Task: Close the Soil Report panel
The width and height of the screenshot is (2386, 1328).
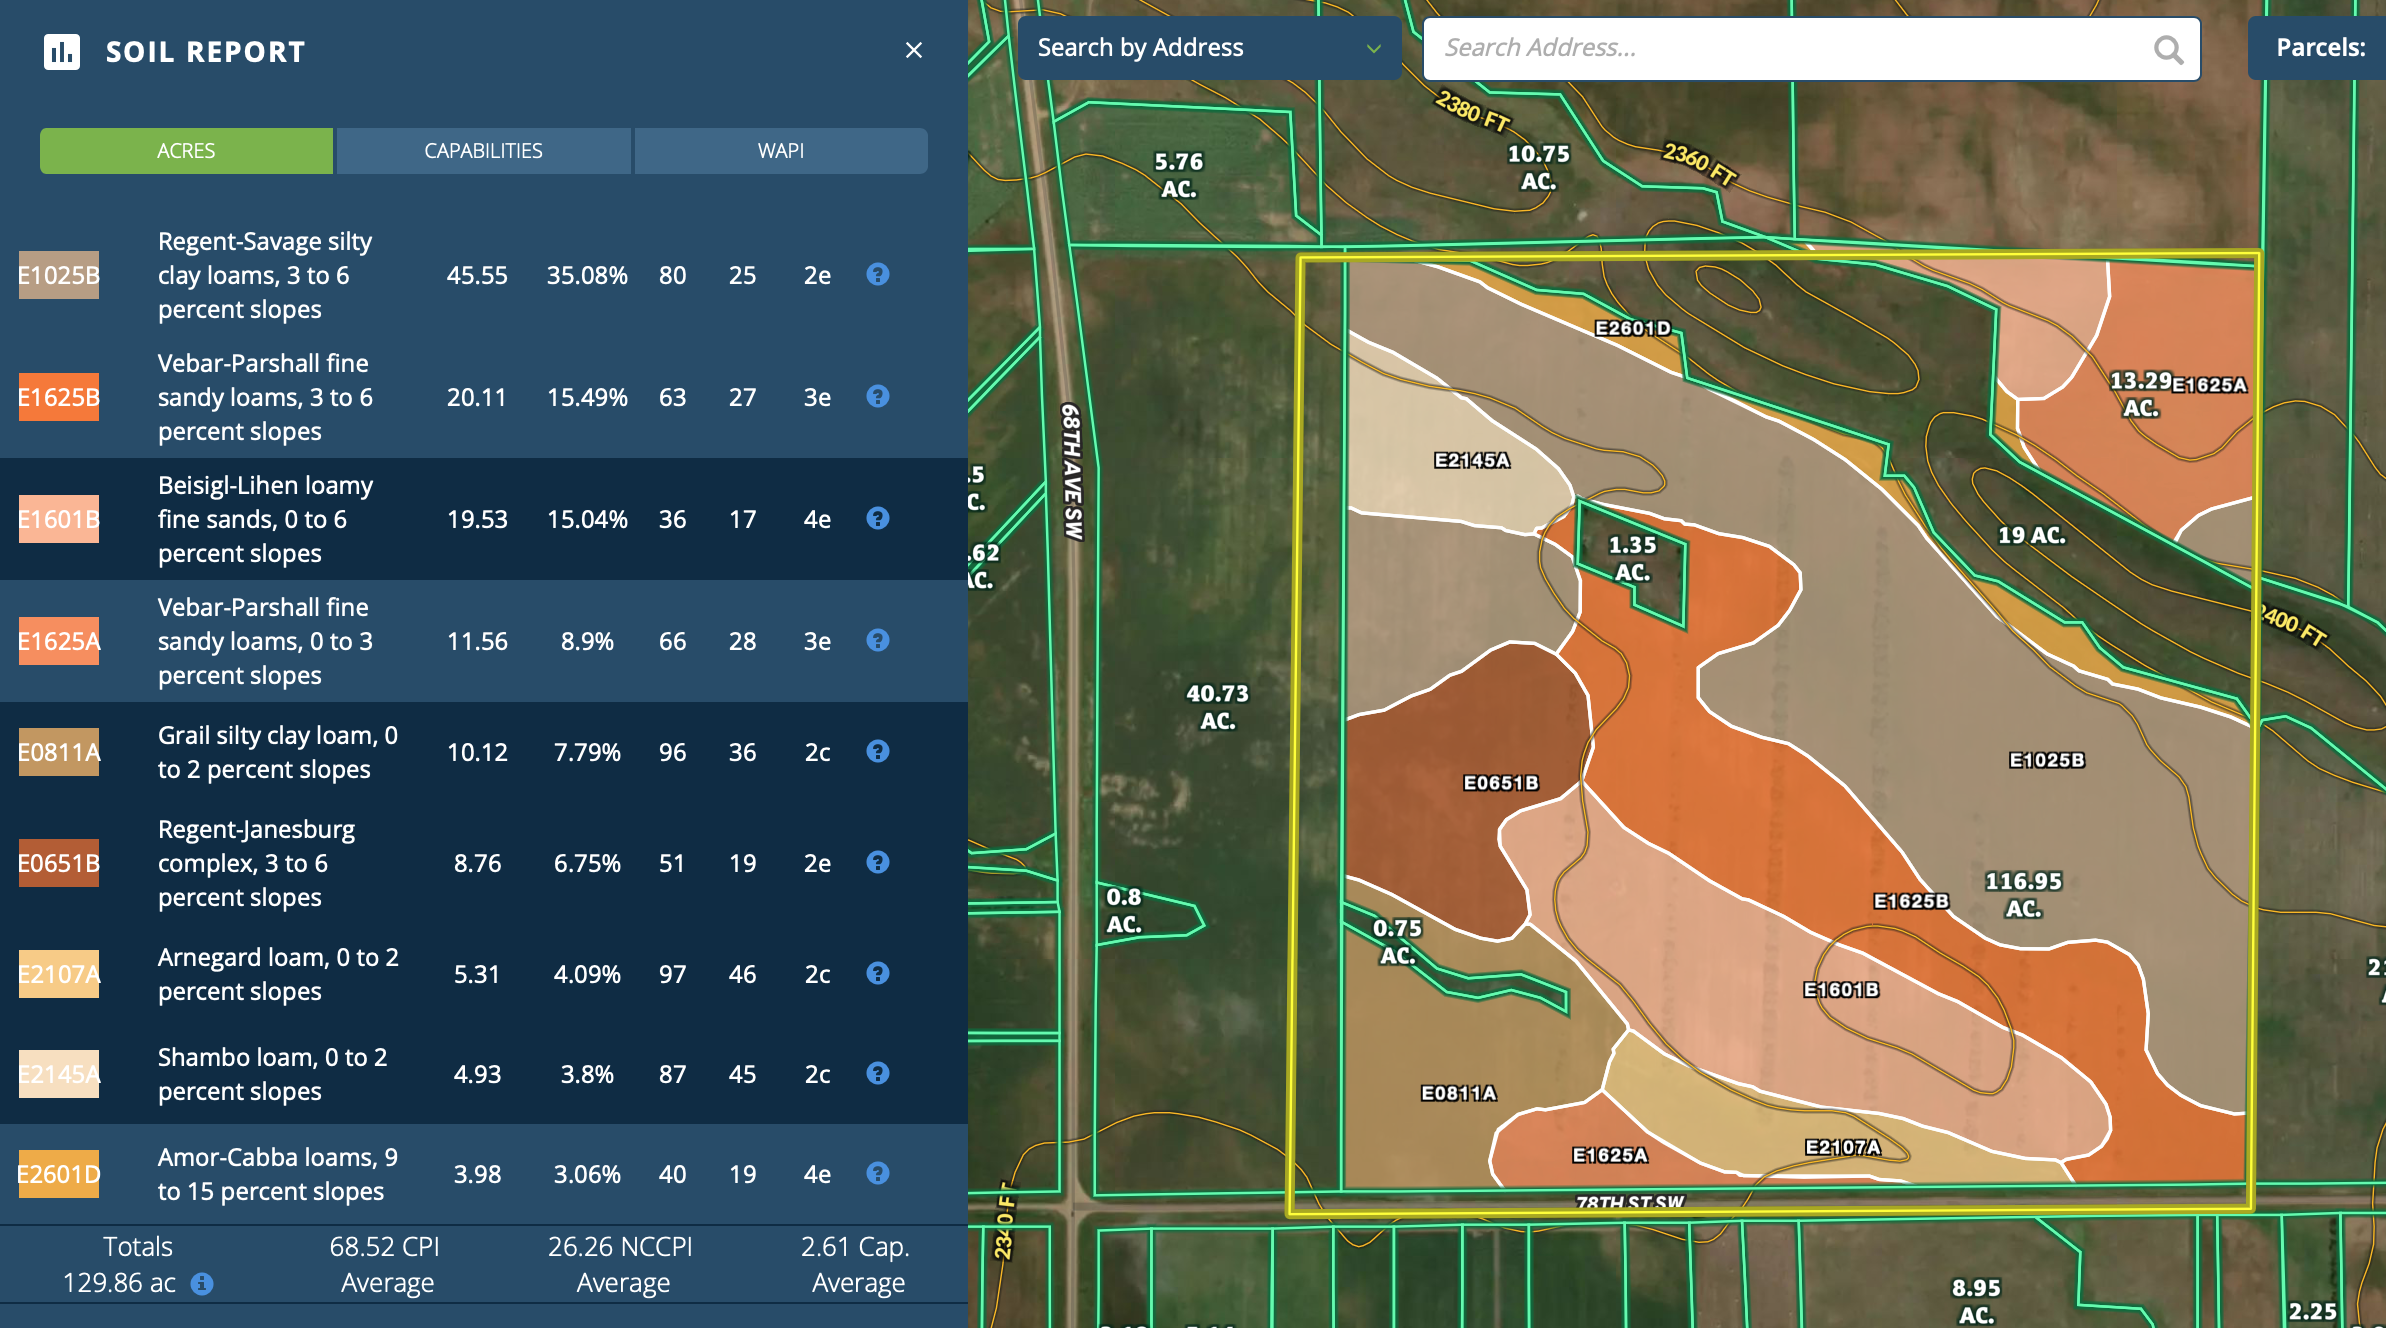Action: coord(913,50)
